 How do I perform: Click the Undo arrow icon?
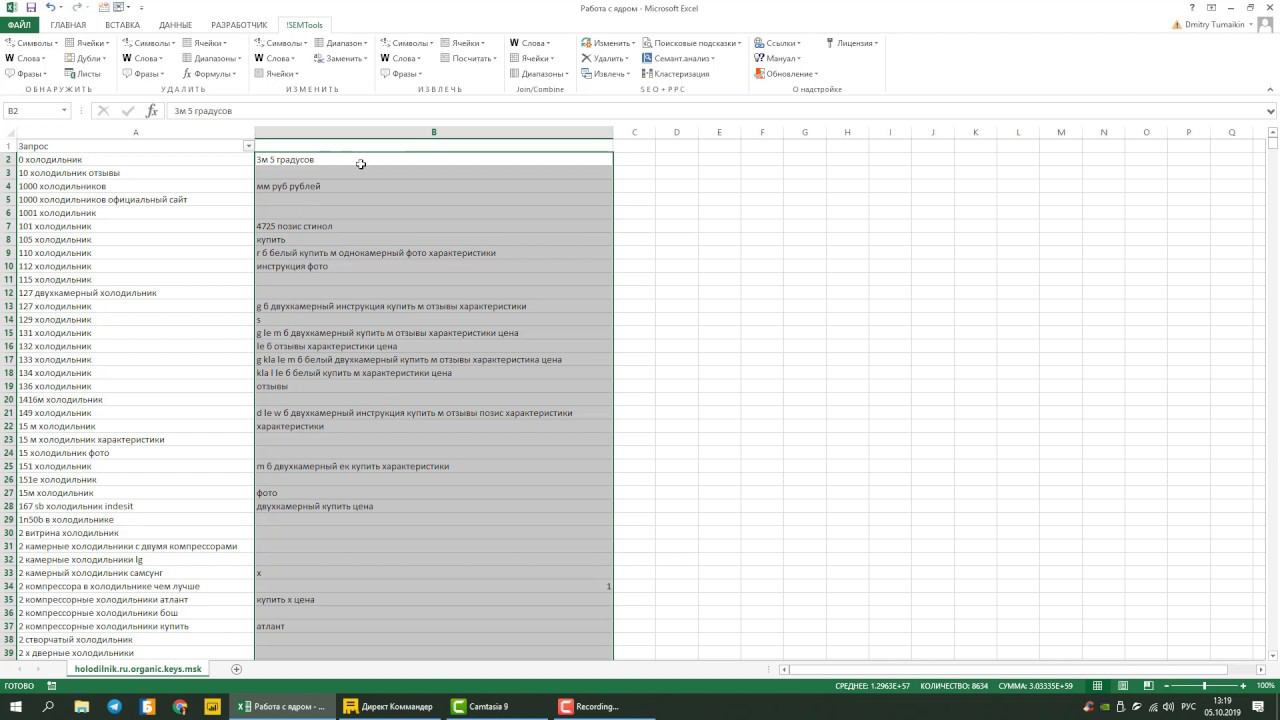click(x=50, y=8)
